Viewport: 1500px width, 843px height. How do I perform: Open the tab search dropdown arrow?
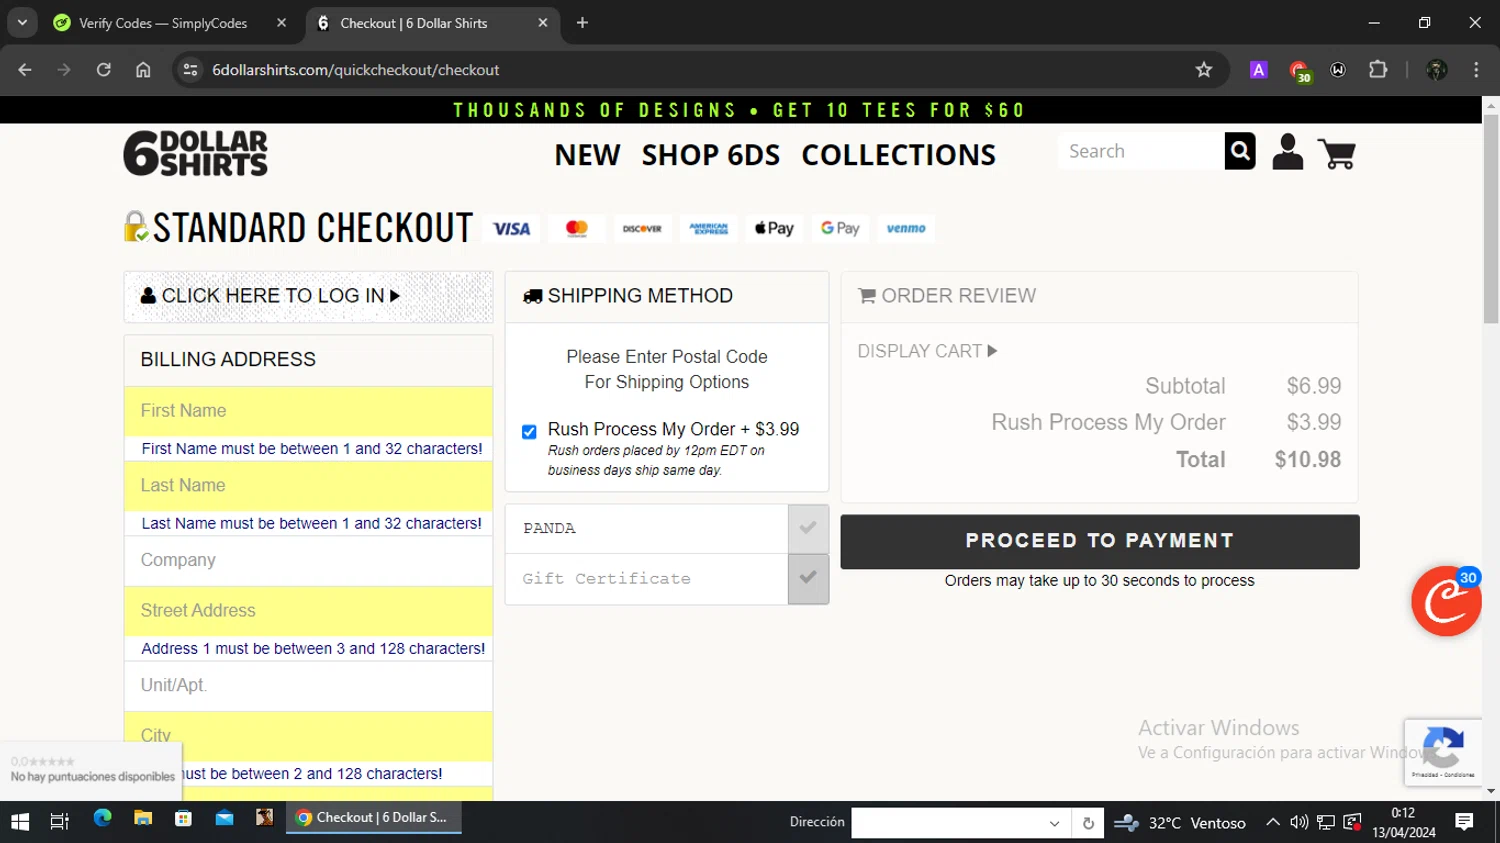[x=22, y=22]
